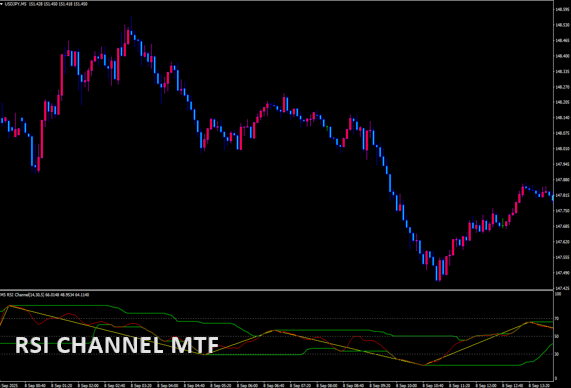
Task: Click the 8 Sep 12:40 time label
Action: point(513,385)
